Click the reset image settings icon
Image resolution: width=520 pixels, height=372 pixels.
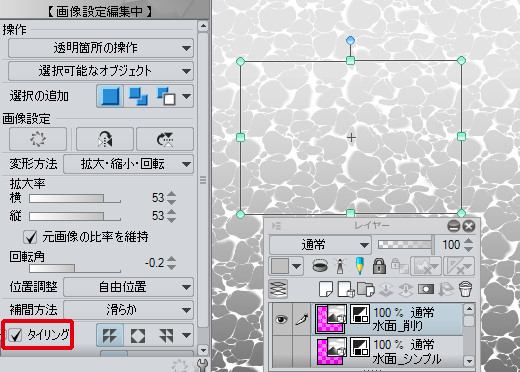(x=38, y=139)
